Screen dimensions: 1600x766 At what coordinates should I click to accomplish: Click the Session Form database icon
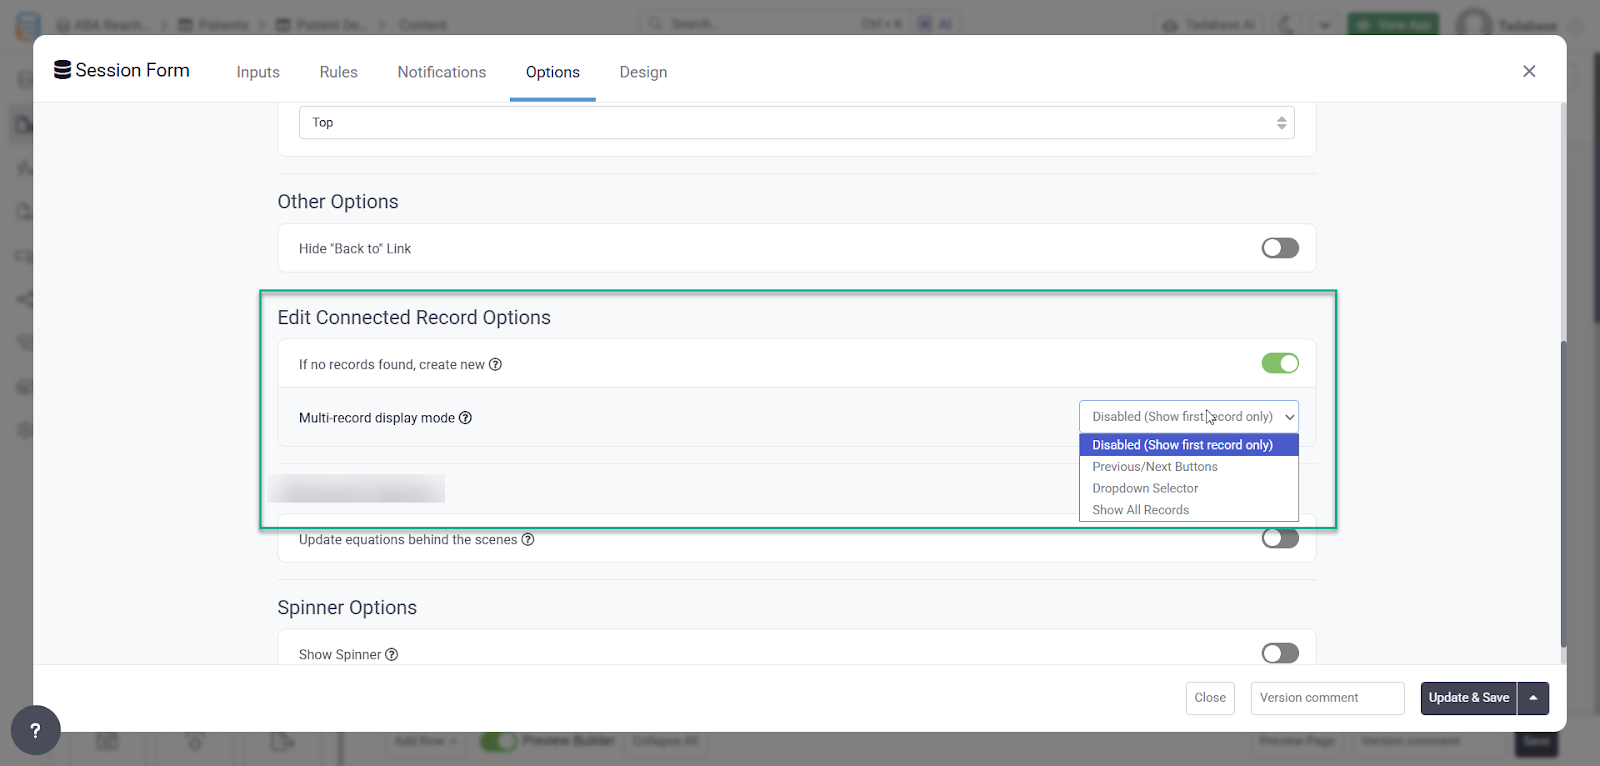coord(62,70)
